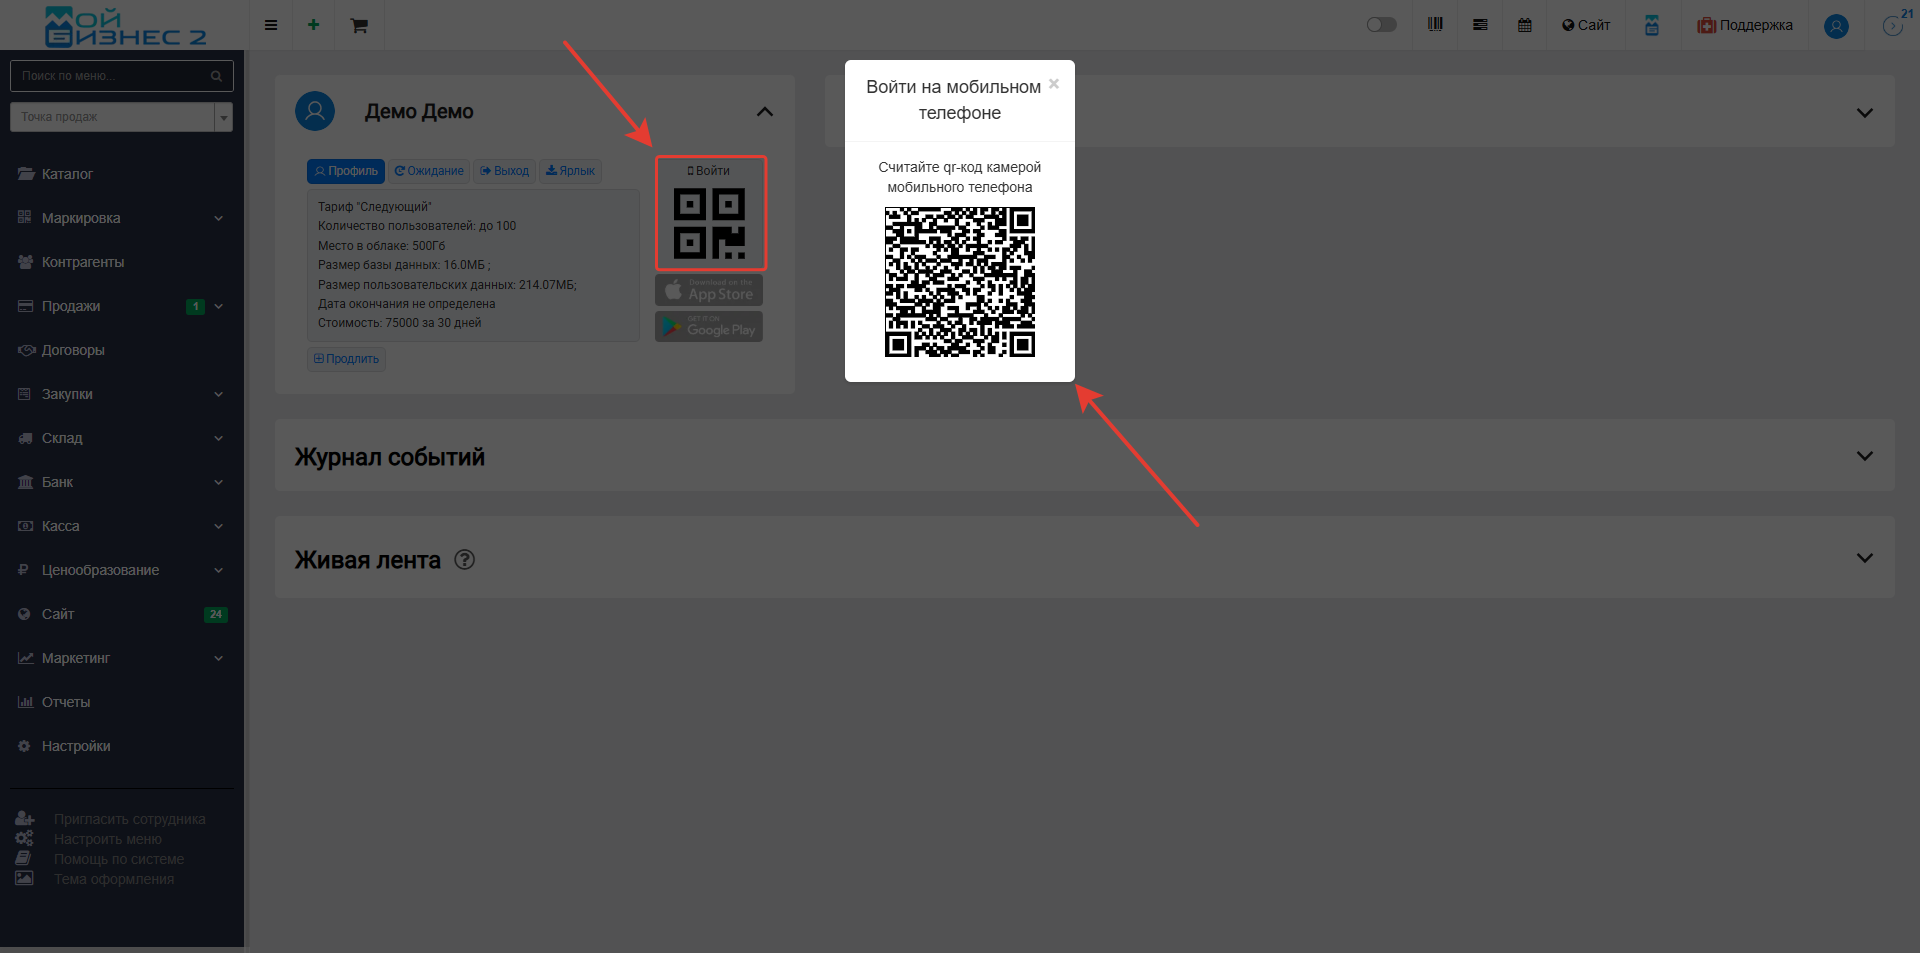
Task: Click the barcode scanner icon in top bar
Action: coord(1435,25)
